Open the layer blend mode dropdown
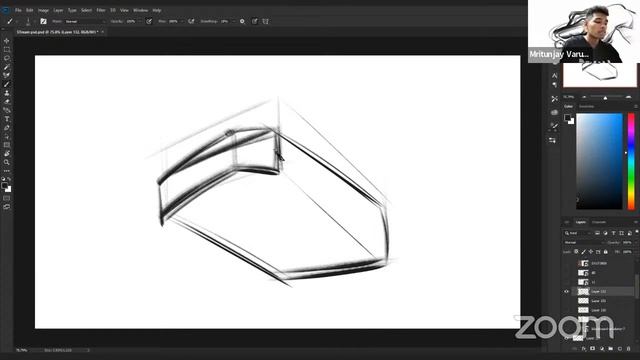Screen dimensions: 640x360 click(584, 242)
